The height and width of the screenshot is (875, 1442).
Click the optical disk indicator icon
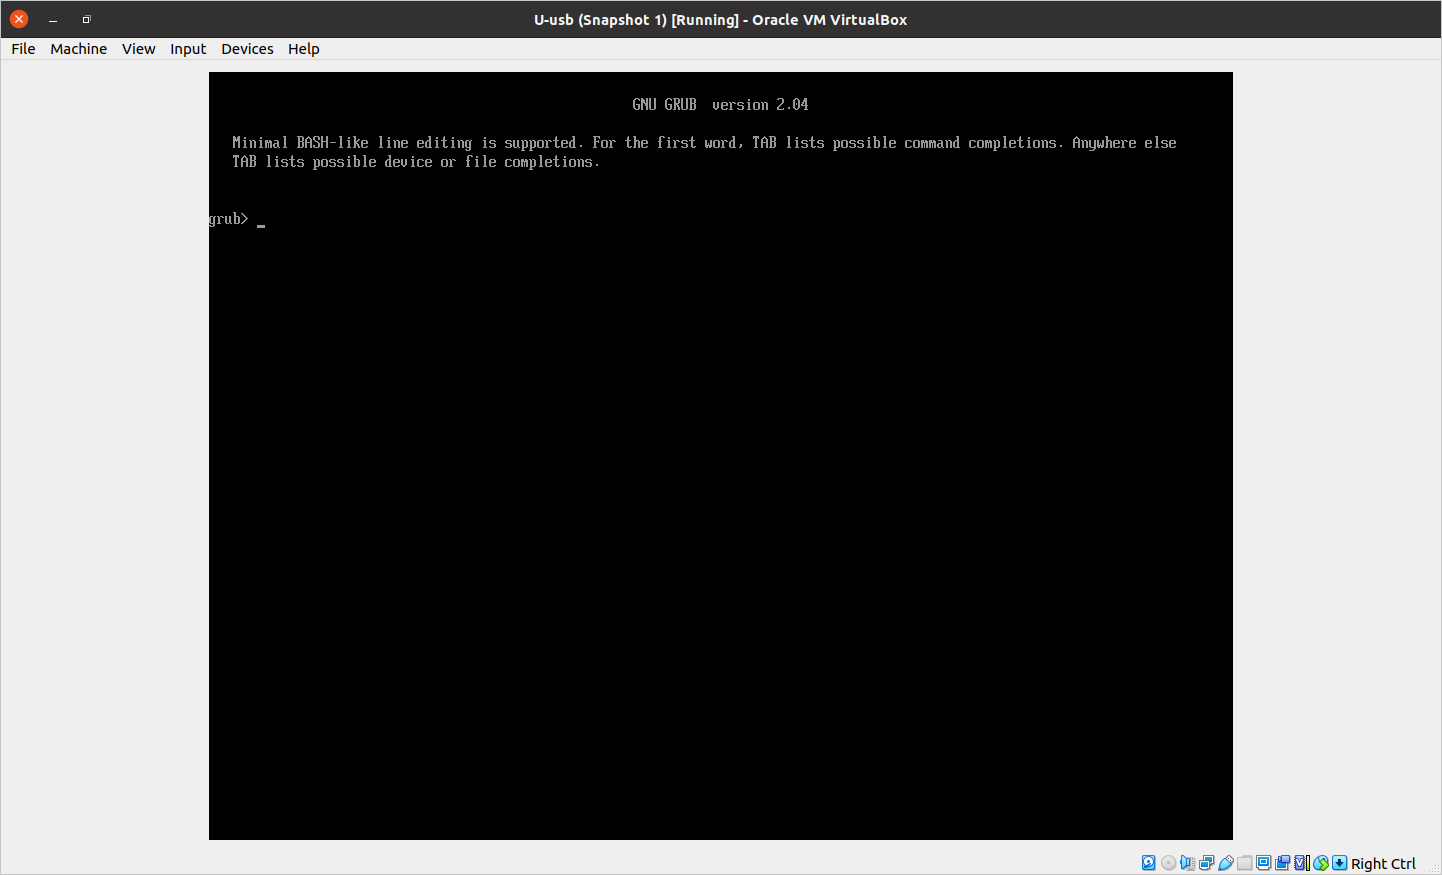(x=1168, y=863)
